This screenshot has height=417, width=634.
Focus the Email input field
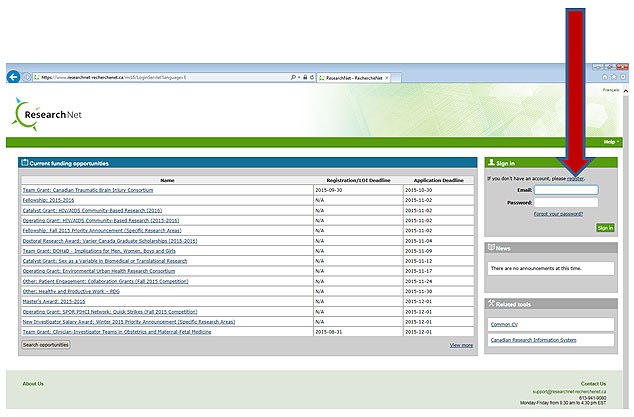point(566,189)
